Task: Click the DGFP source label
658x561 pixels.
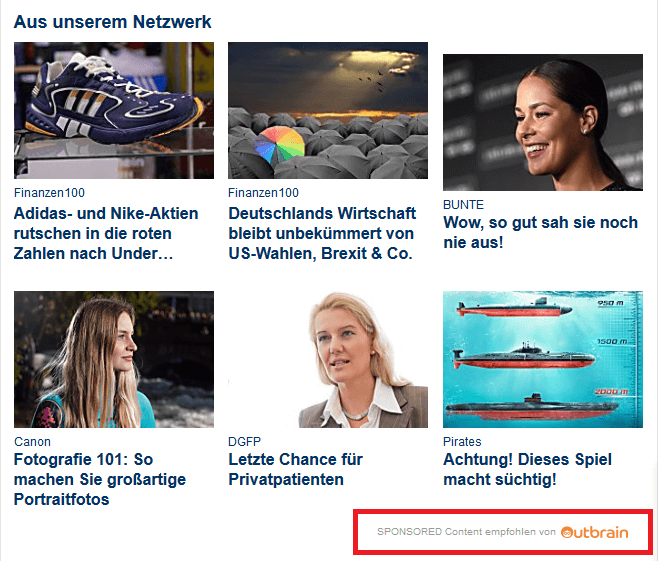Action: tap(244, 442)
